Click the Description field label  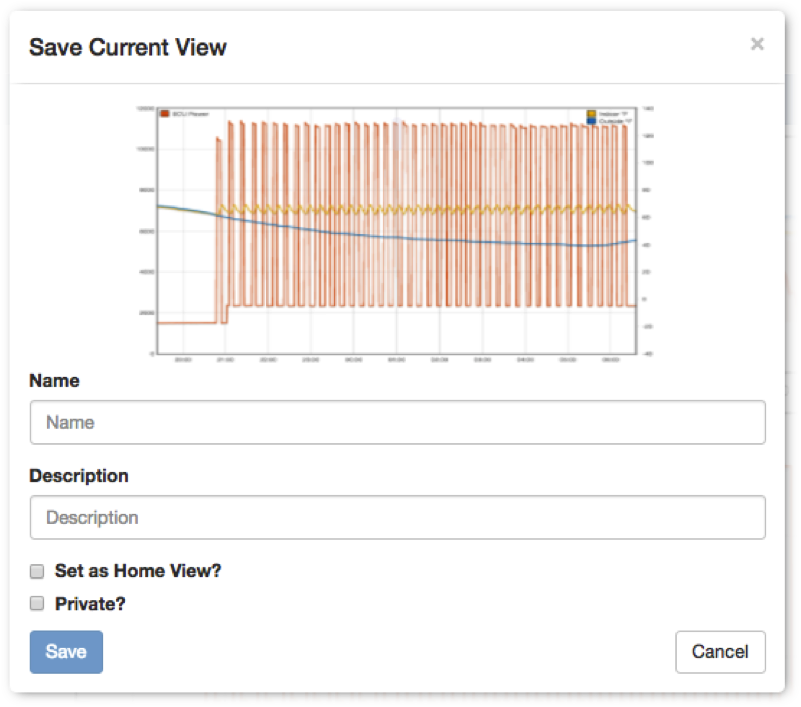(x=79, y=476)
